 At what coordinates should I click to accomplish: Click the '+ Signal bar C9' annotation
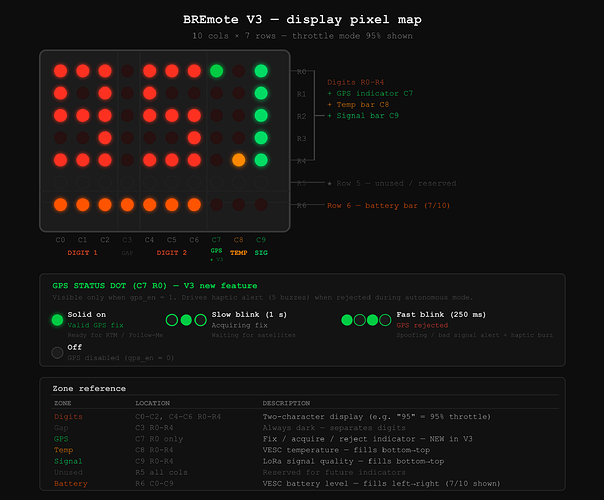click(363, 116)
